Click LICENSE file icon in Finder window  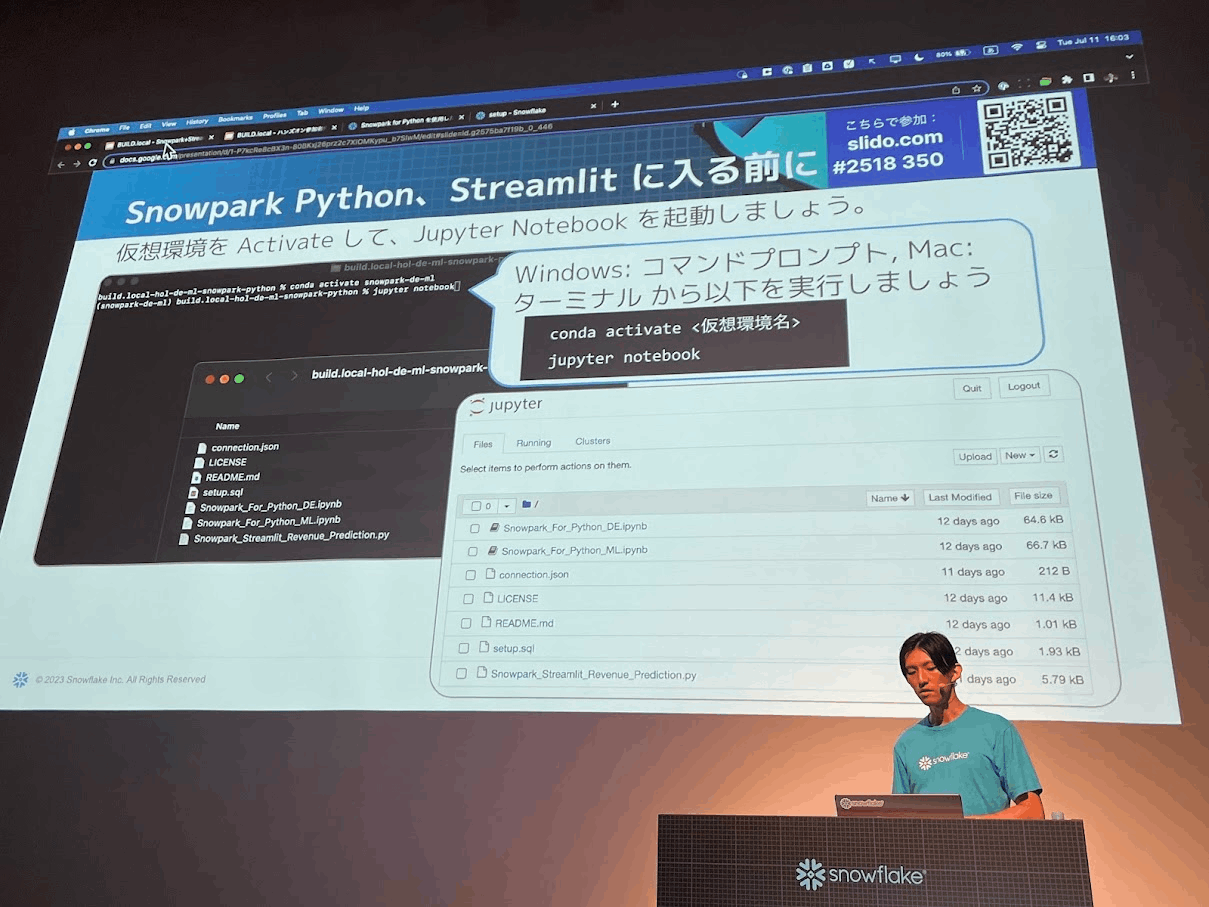(200, 463)
